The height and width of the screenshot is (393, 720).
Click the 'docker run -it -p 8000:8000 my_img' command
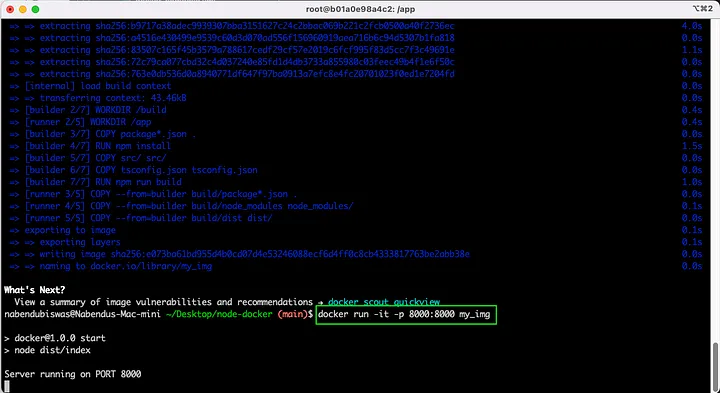[404, 314]
